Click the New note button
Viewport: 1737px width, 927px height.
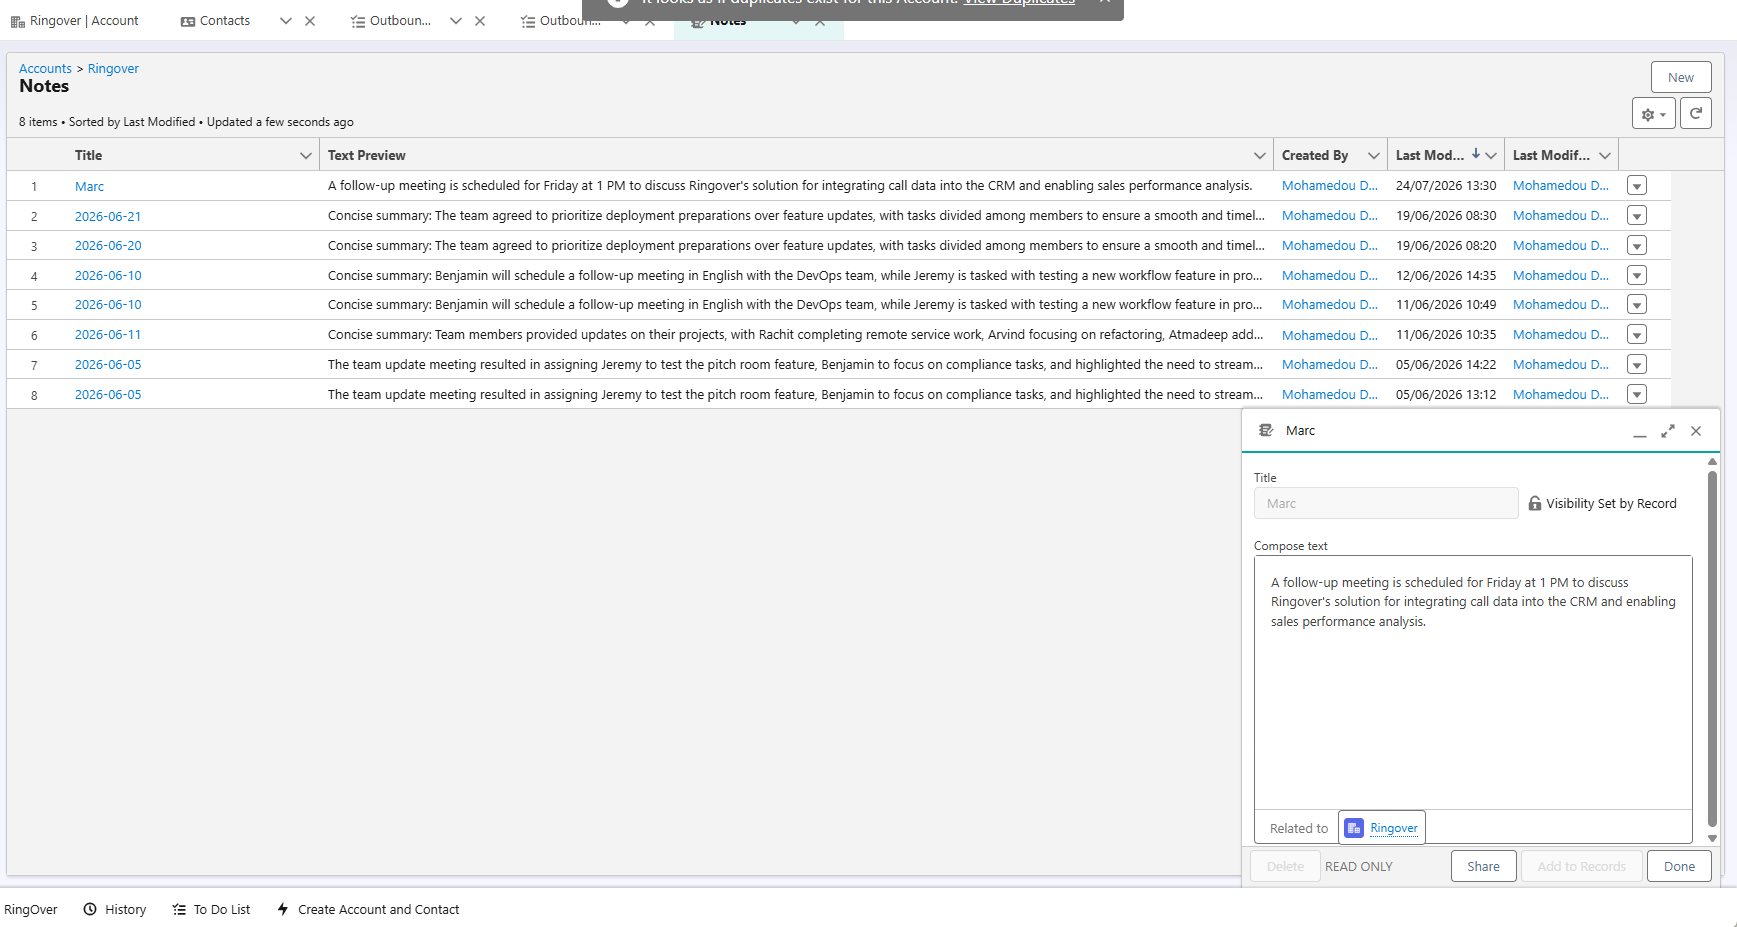coord(1680,77)
